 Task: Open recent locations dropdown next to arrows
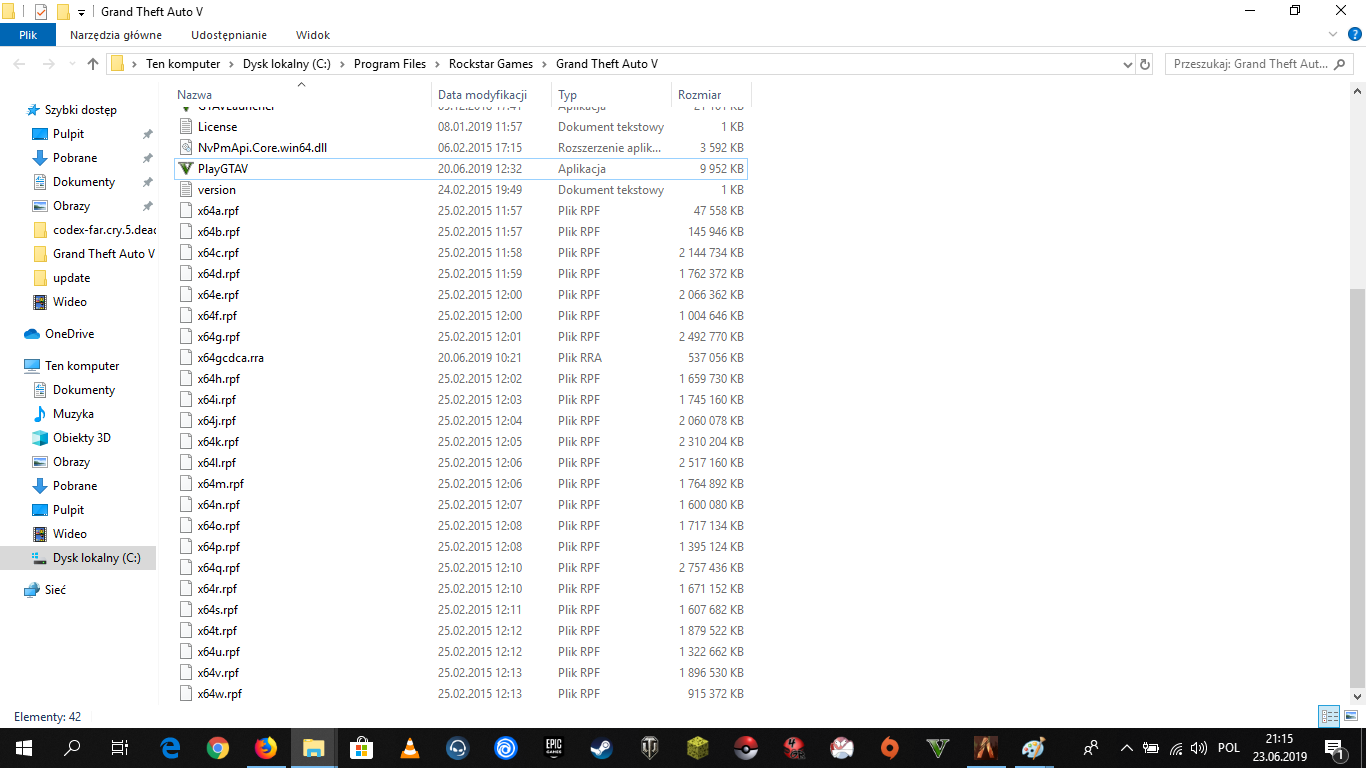tap(72, 64)
